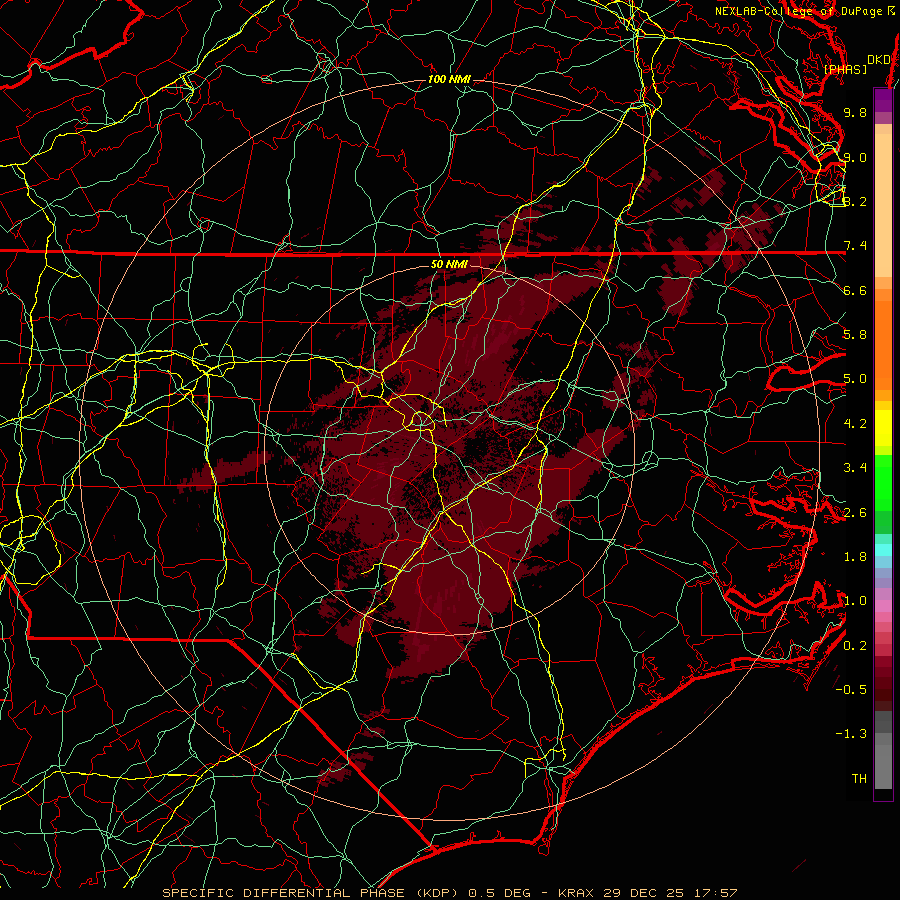This screenshot has height=900, width=900.
Task: Click the "KRAX" radar site identifier
Action: (577, 893)
